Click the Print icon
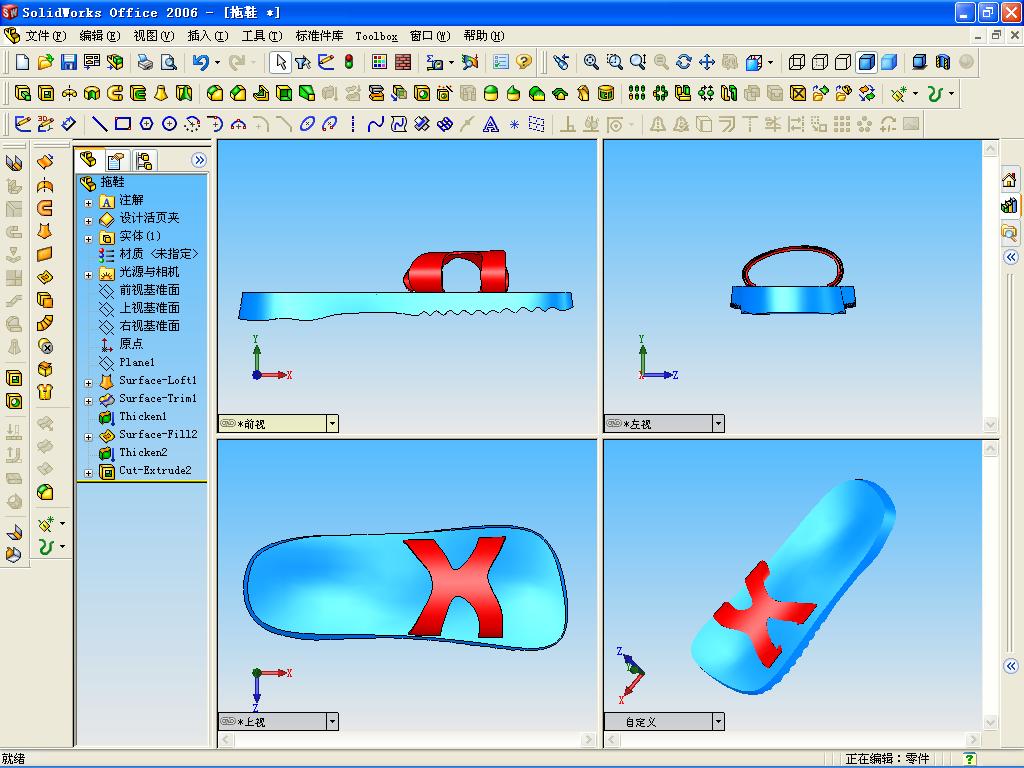Screen dimensions: 1024x768 pos(145,62)
